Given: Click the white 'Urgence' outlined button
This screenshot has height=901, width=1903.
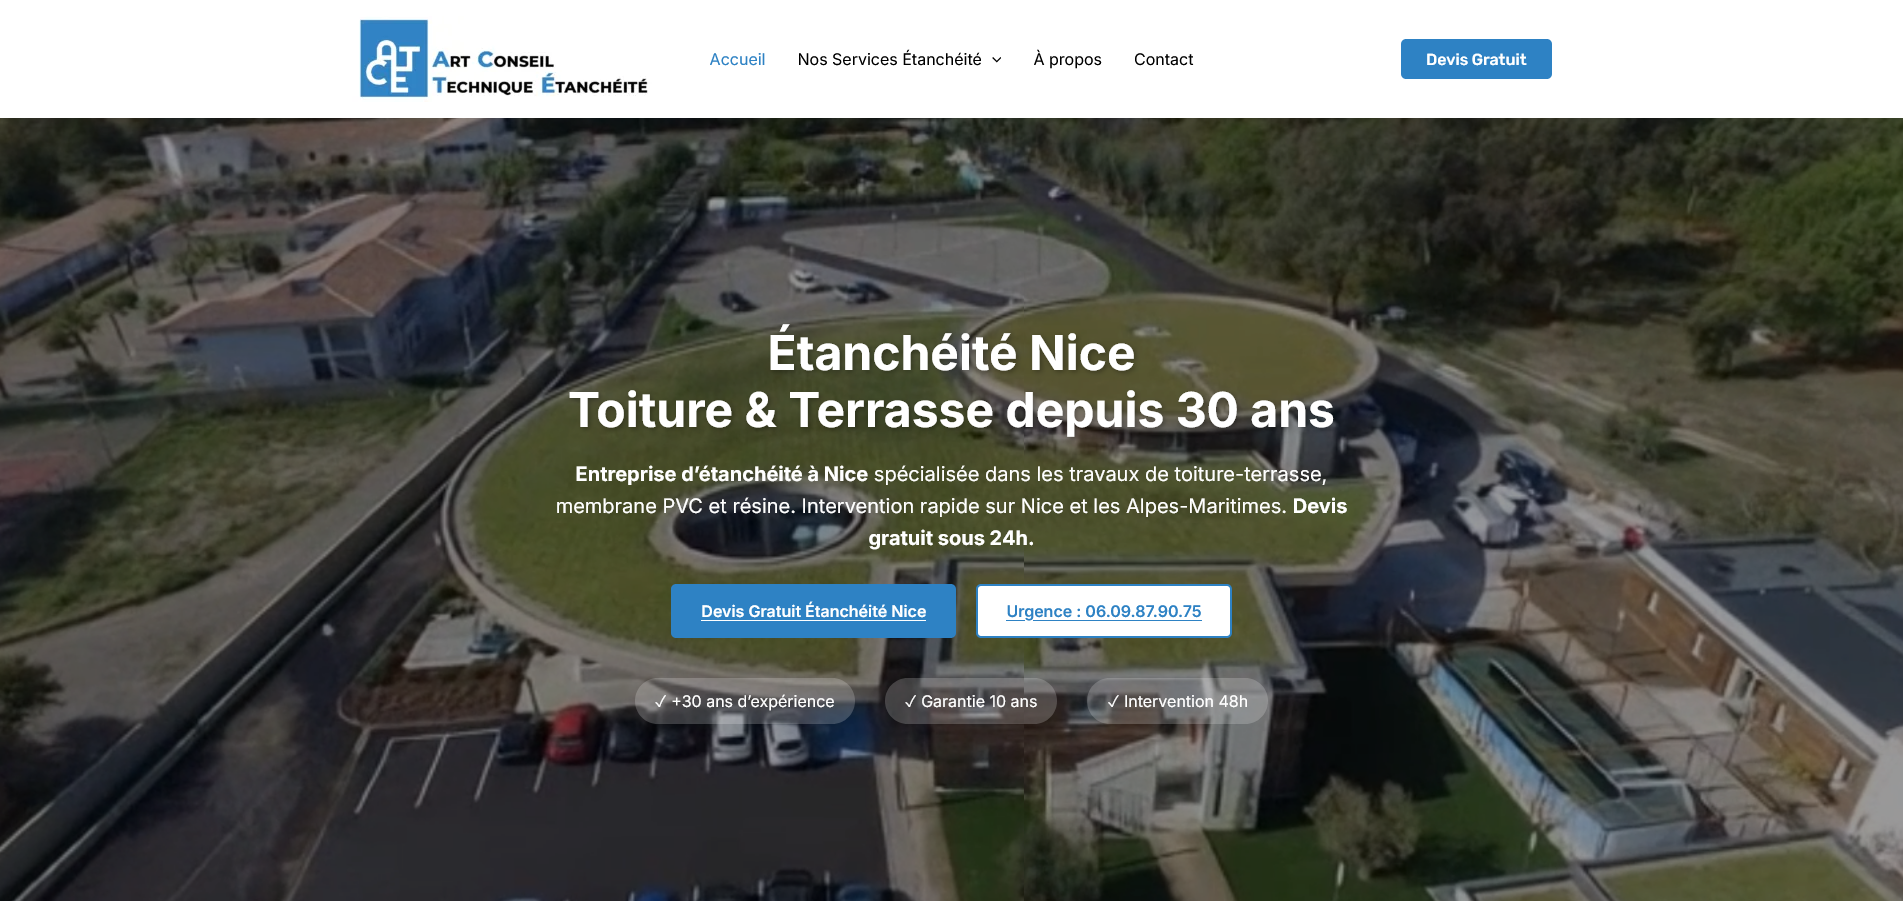Looking at the screenshot, I should (x=1104, y=610).
